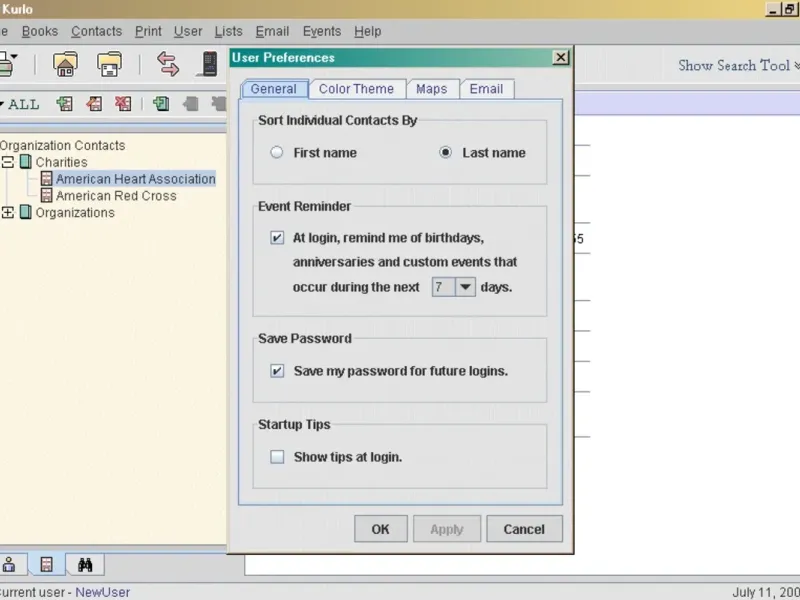
Task: Open the Email menu in menu bar
Action: click(x=272, y=32)
